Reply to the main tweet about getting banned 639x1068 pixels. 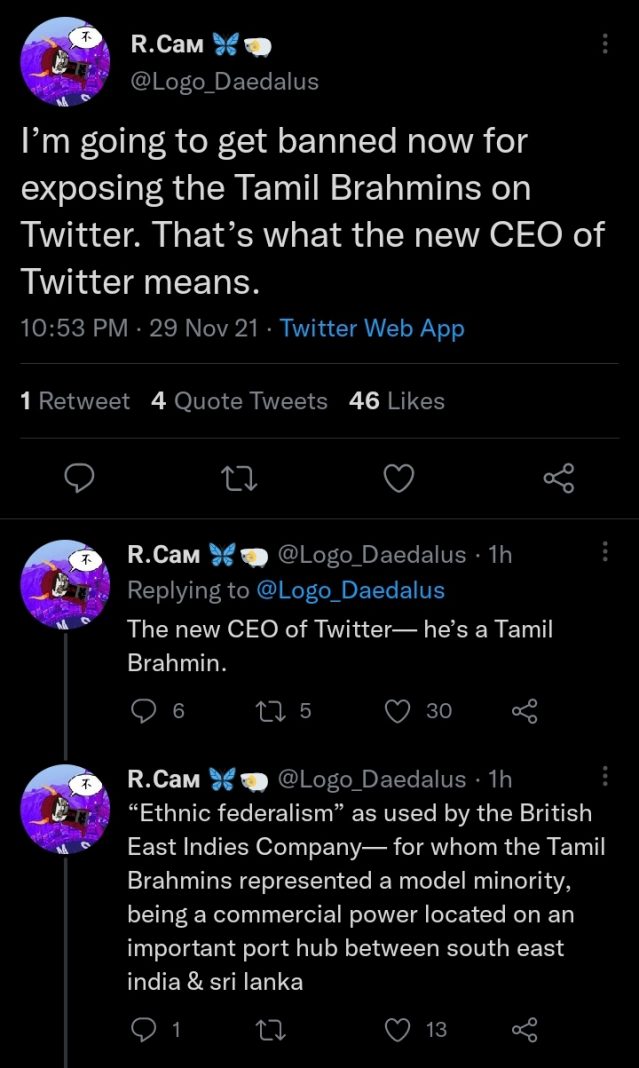pos(79,480)
